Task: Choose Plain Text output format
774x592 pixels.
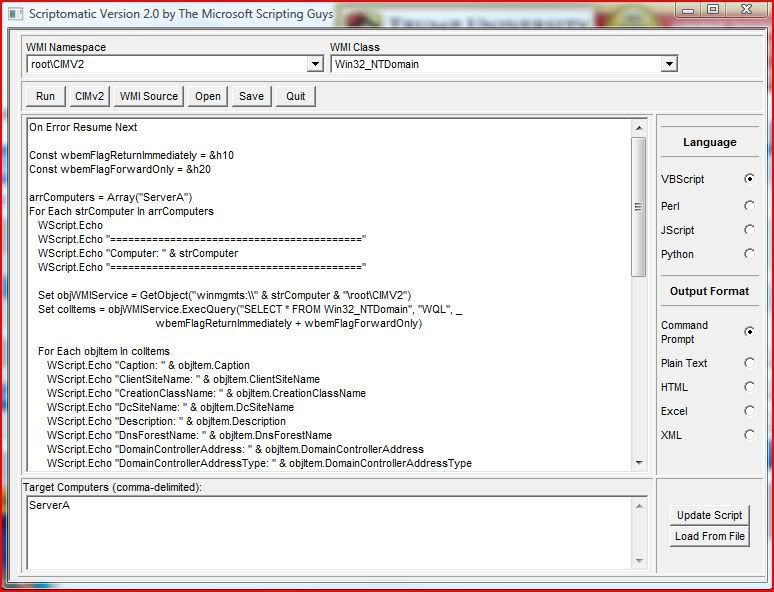Action: (749, 363)
